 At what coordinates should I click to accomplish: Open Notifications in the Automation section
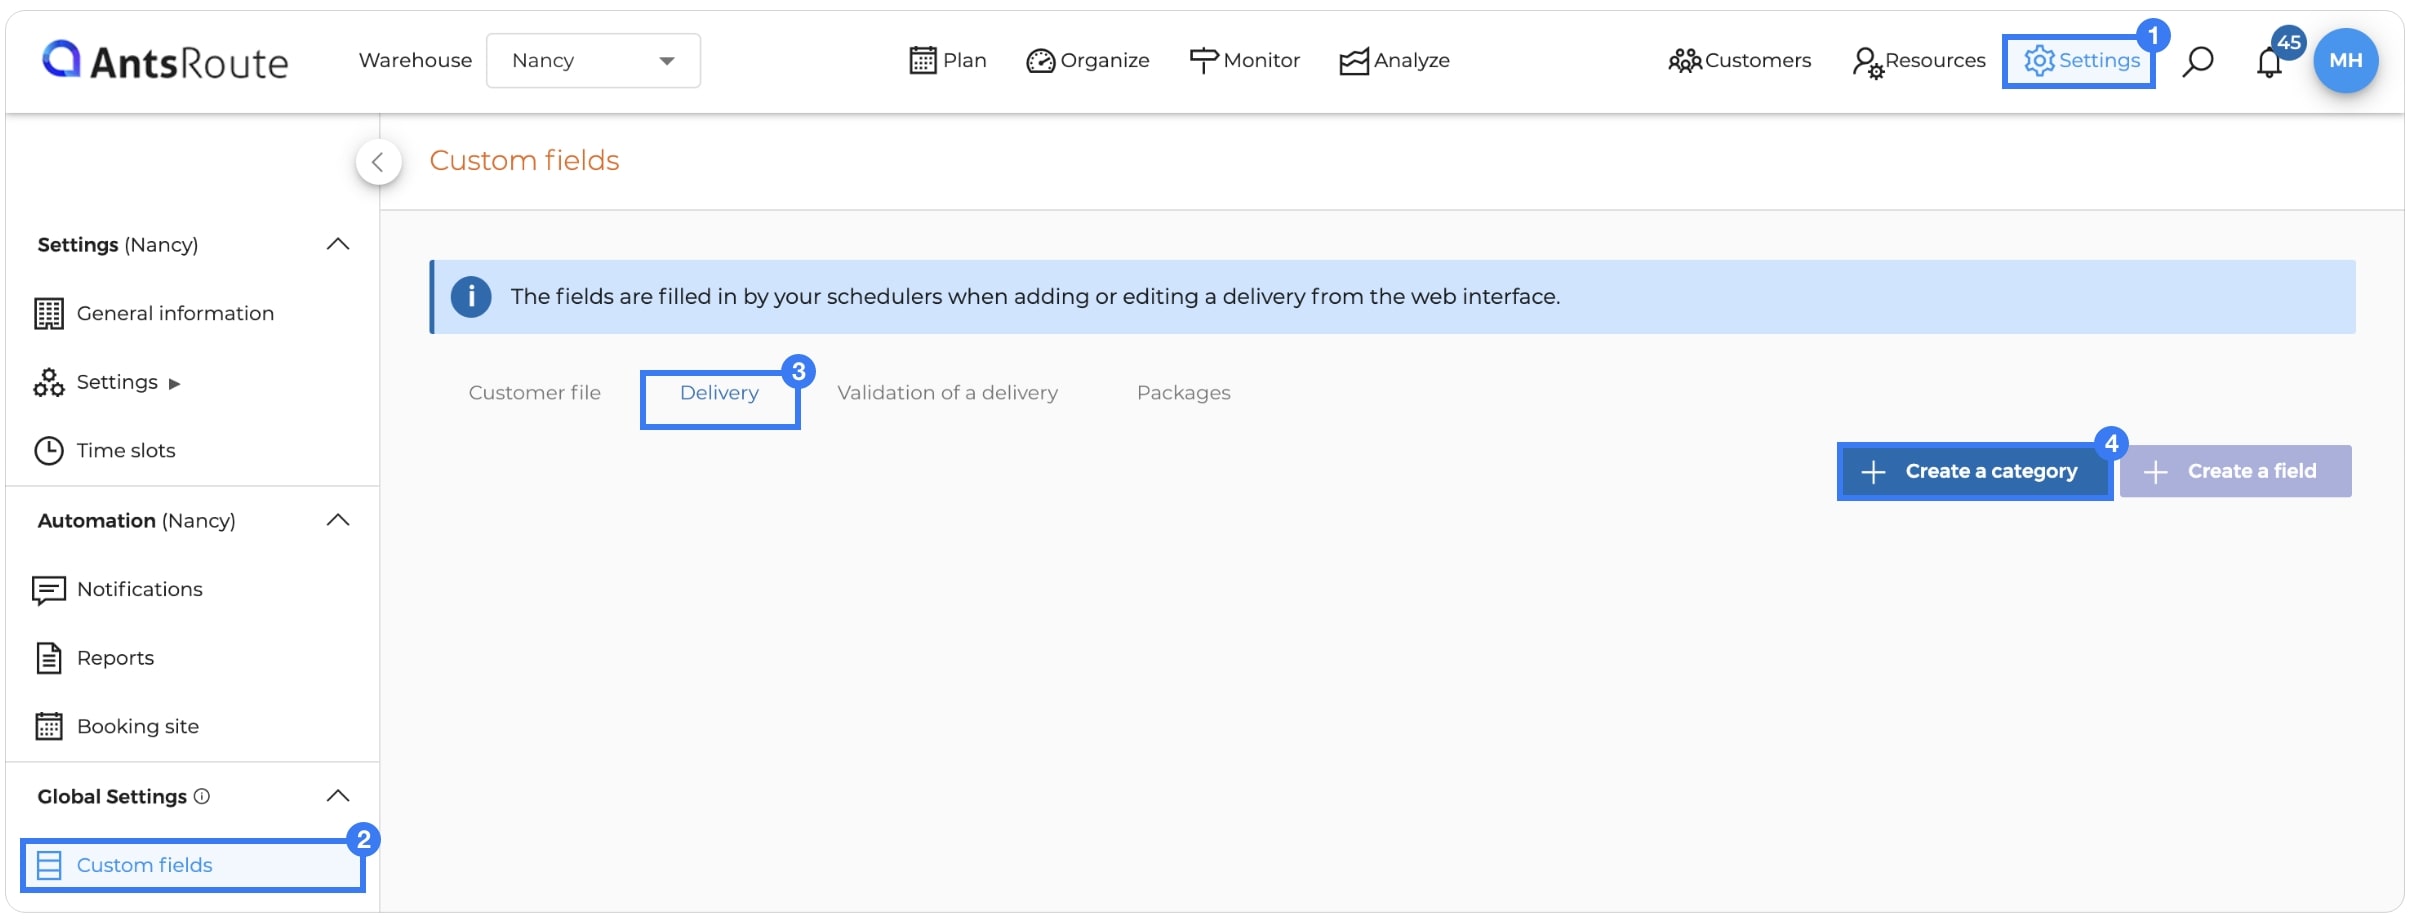coord(118,590)
